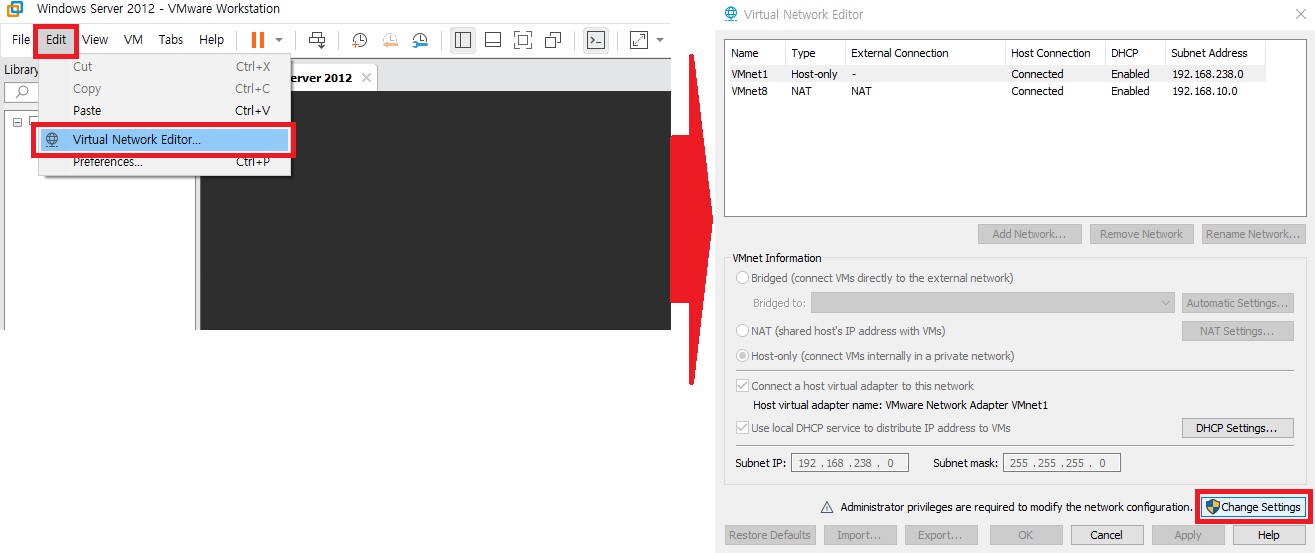Click the library search magnifier box
This screenshot has height=553, width=1315.
pos(23,92)
